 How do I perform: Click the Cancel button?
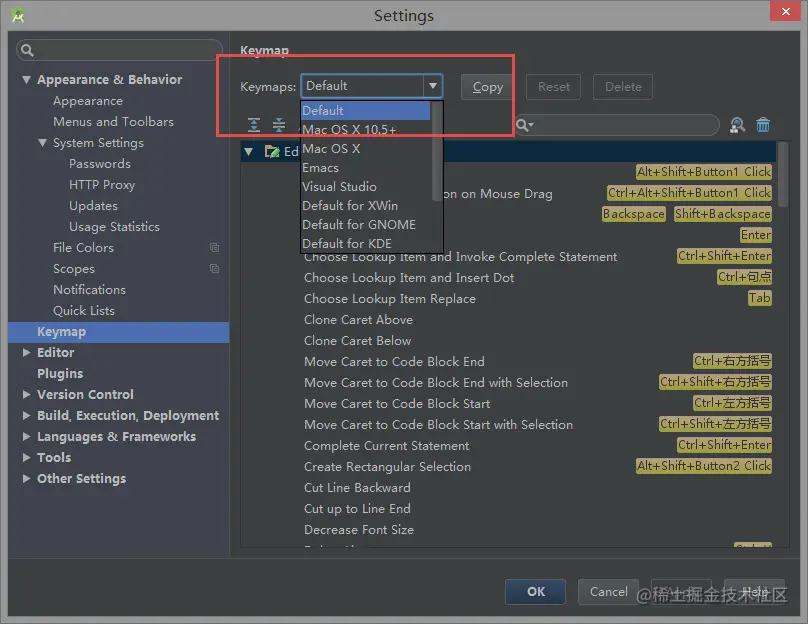tap(609, 592)
